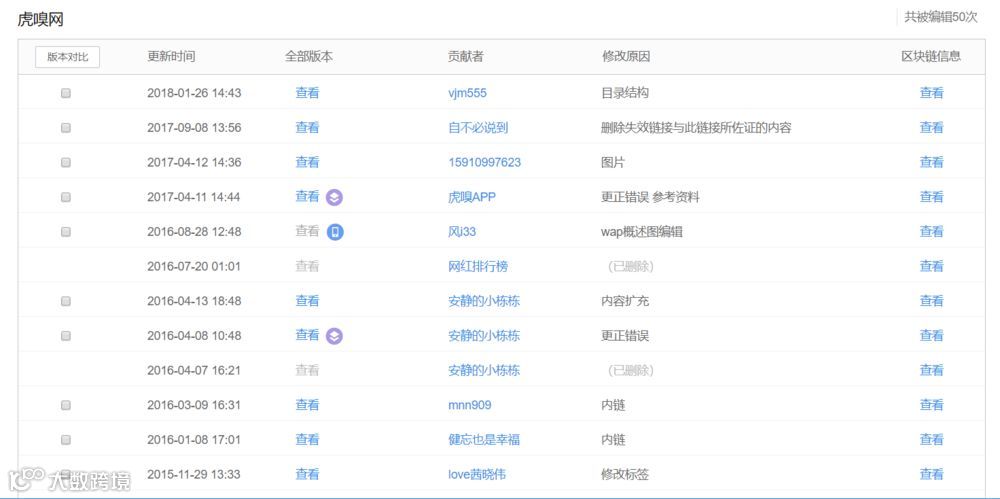This screenshot has height=499, width=1000.
Task: Open contributor 15910997623's profile
Action: point(485,162)
